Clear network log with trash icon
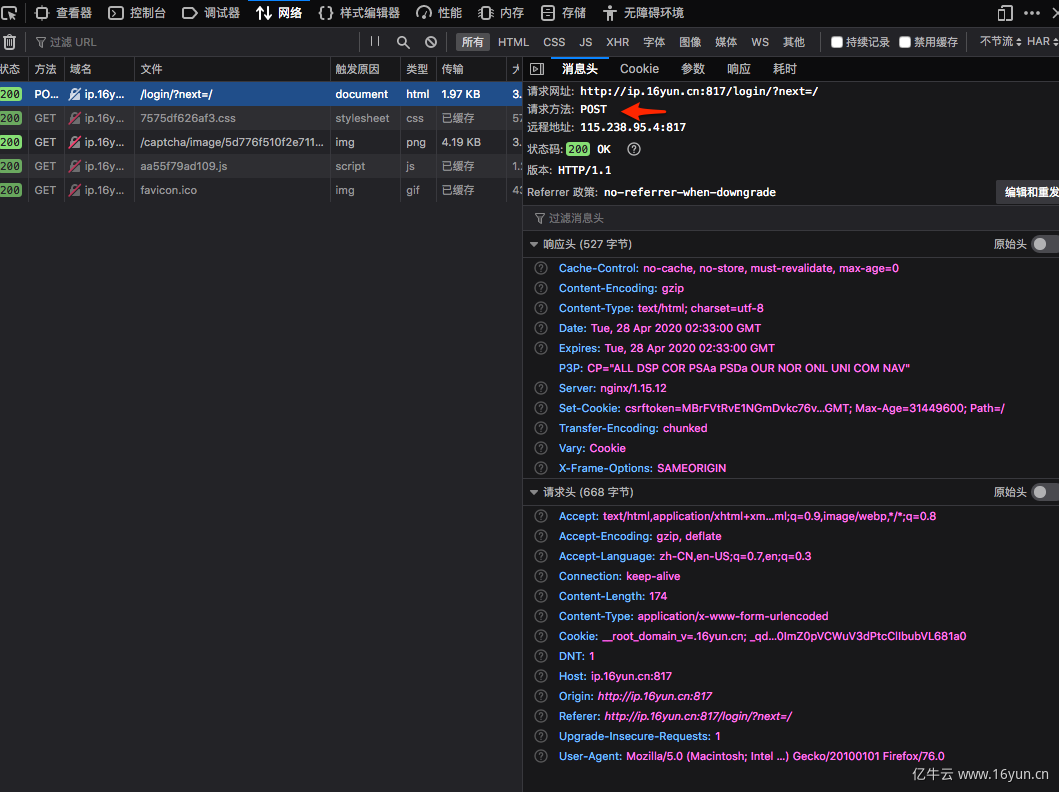This screenshot has height=792, width=1059. [10, 42]
